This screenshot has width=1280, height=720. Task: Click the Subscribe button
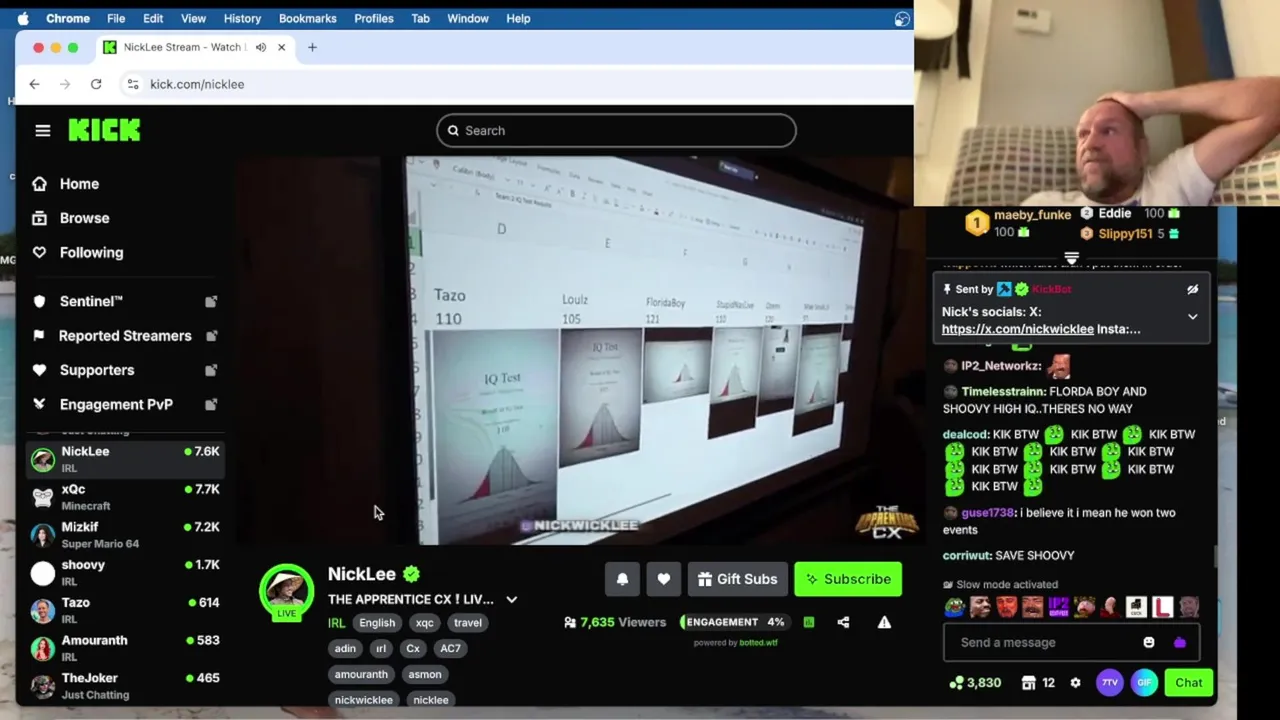848,579
